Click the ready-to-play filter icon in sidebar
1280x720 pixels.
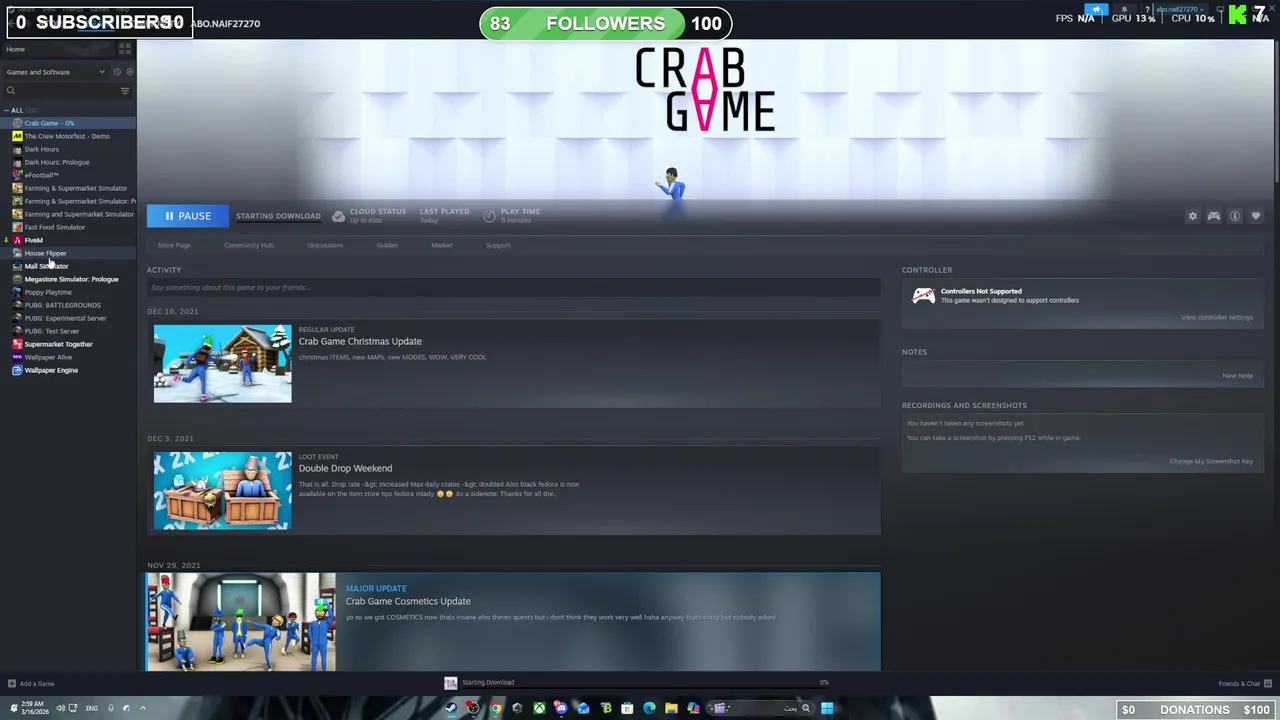click(129, 72)
